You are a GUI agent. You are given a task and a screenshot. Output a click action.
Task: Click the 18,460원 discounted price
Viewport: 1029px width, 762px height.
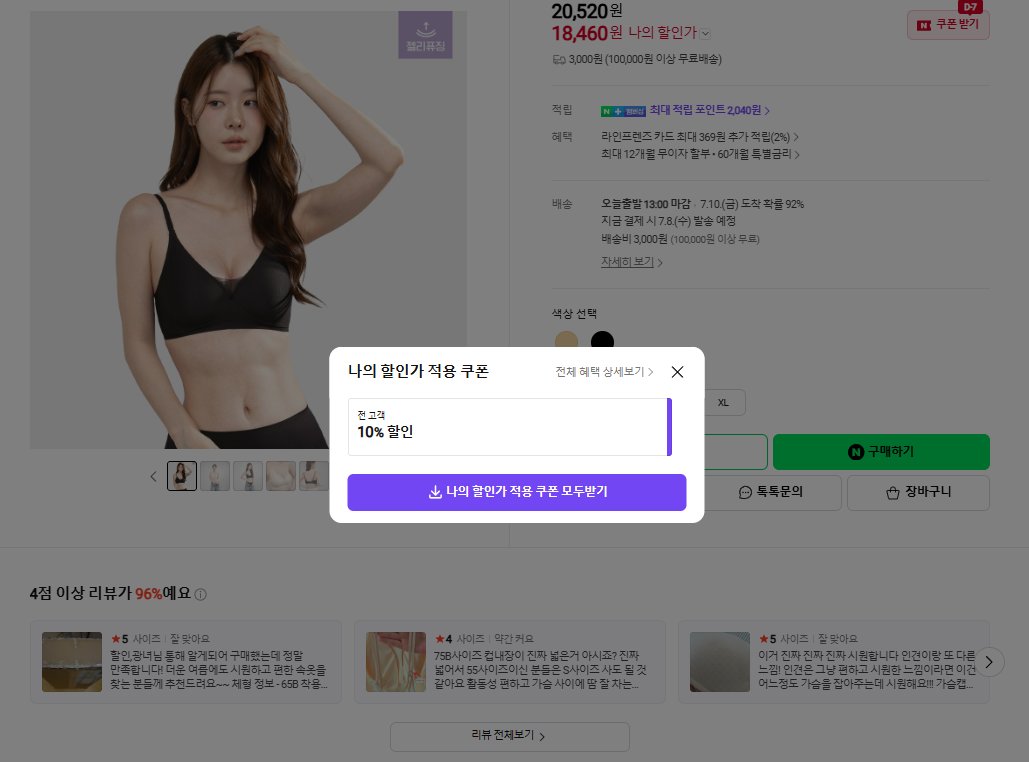587,33
